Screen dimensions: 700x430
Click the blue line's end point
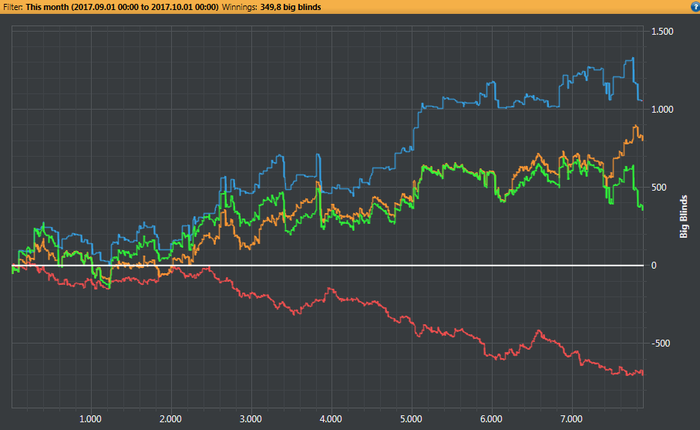pos(642,100)
